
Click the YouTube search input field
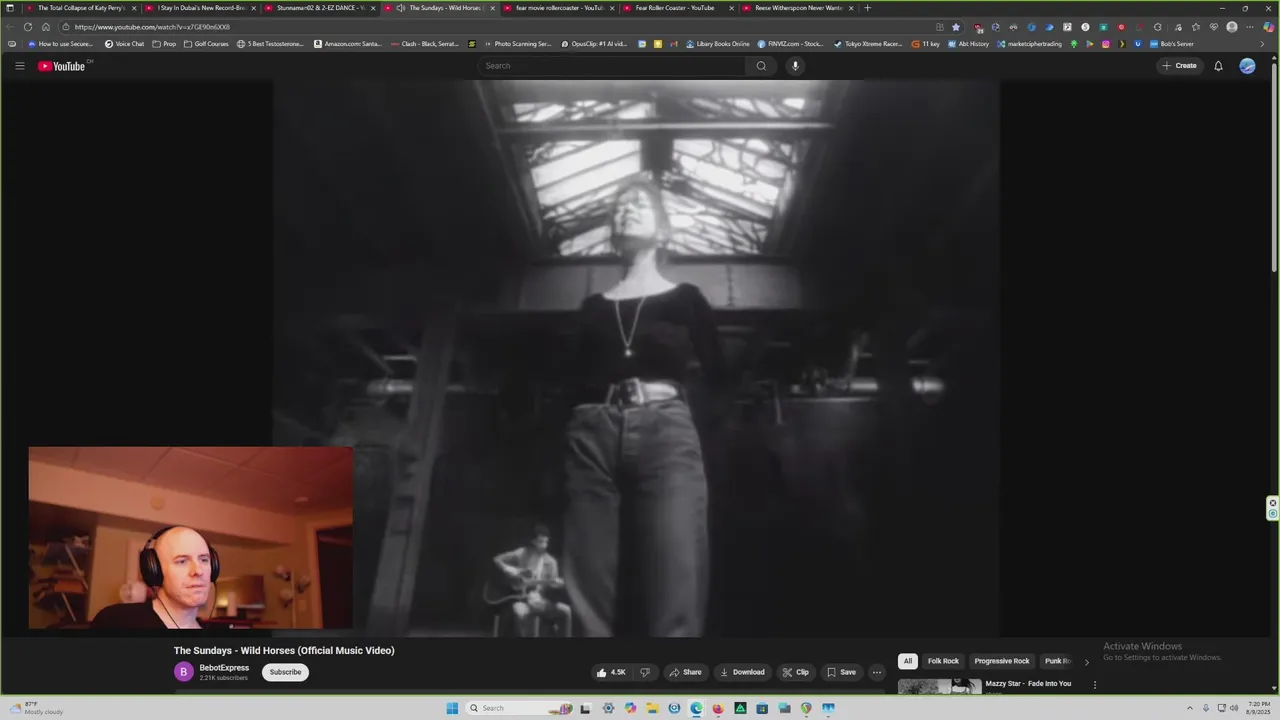coord(612,66)
